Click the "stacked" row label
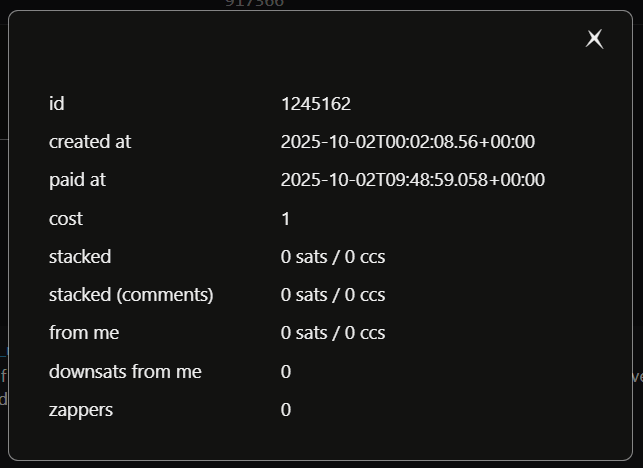643x468 pixels. pos(80,257)
